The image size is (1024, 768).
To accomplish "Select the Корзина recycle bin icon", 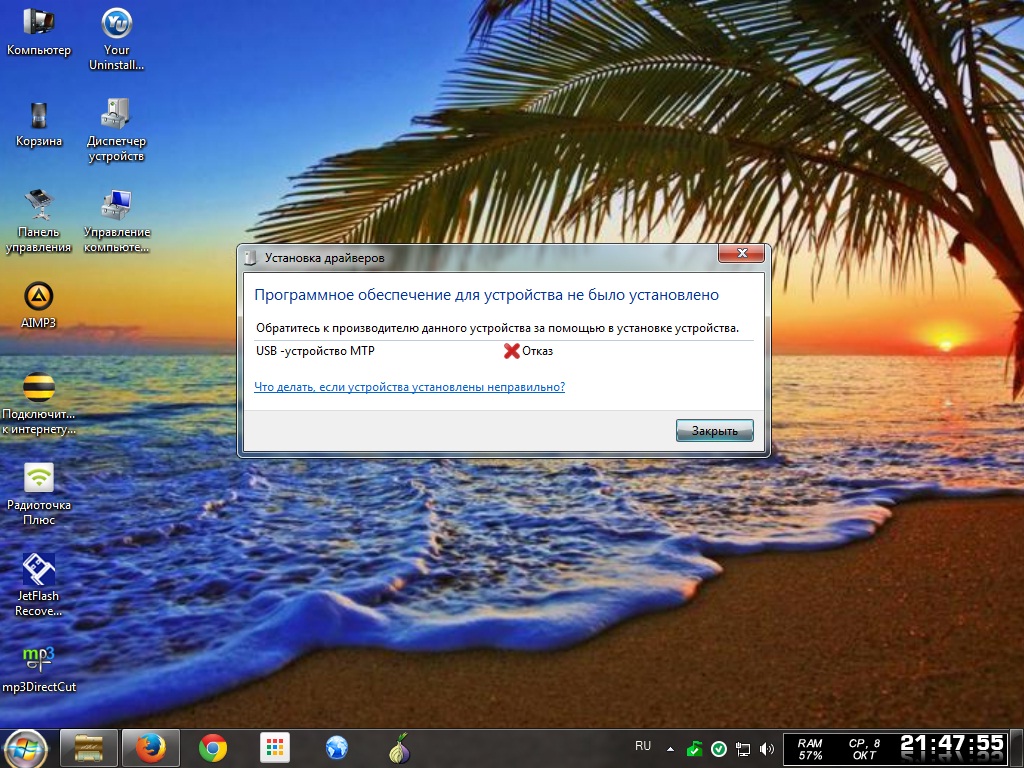I will click(x=39, y=115).
